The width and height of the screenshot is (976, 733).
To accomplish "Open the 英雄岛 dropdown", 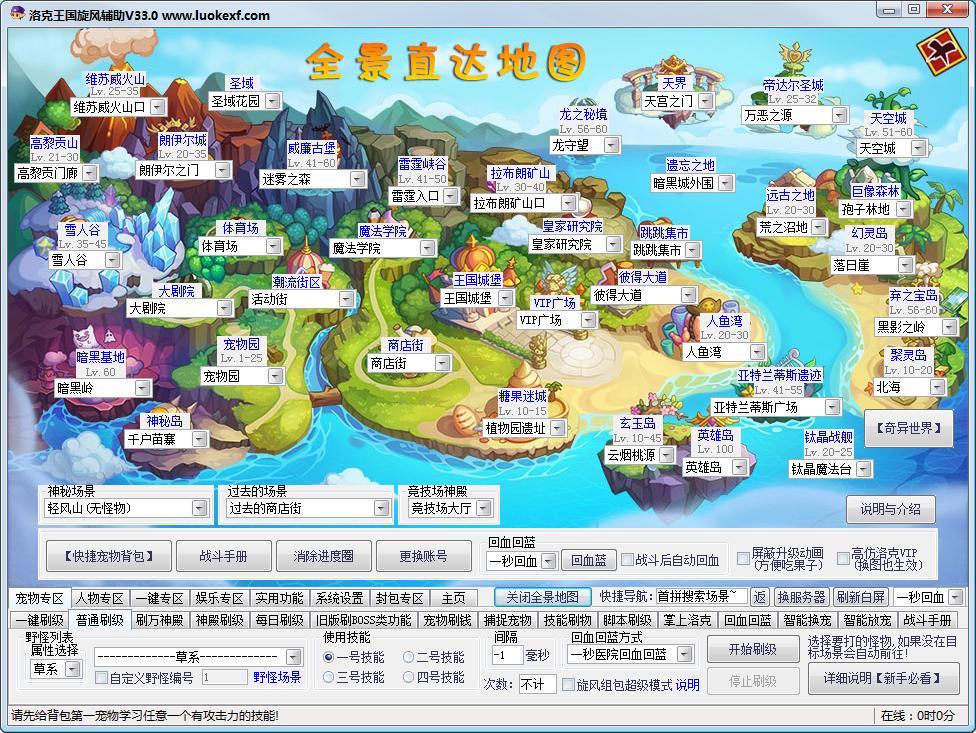I will [739, 467].
